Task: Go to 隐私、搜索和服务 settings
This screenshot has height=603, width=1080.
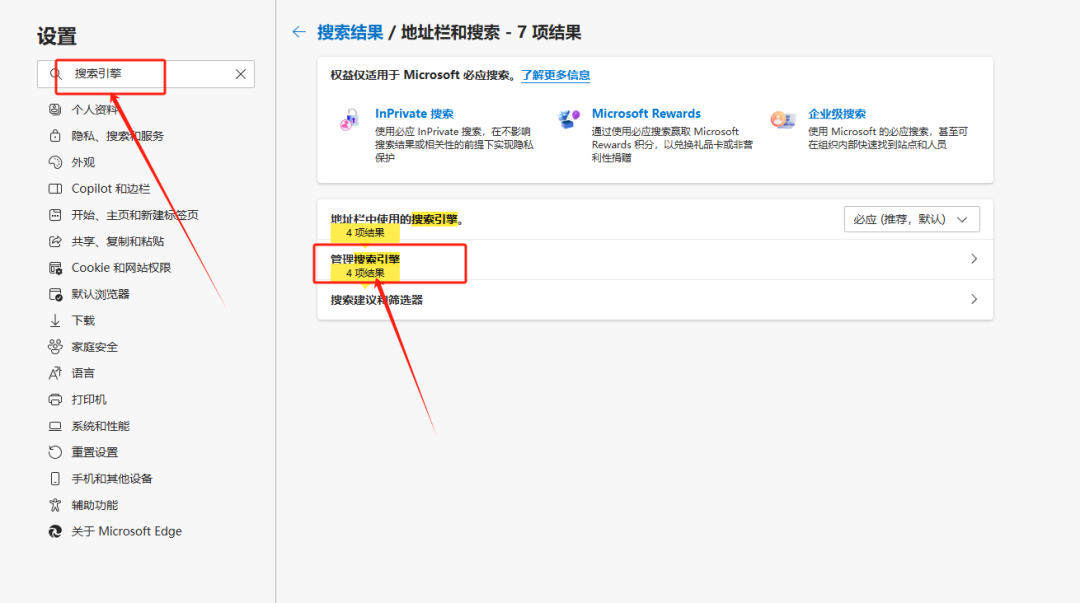Action: tap(118, 136)
